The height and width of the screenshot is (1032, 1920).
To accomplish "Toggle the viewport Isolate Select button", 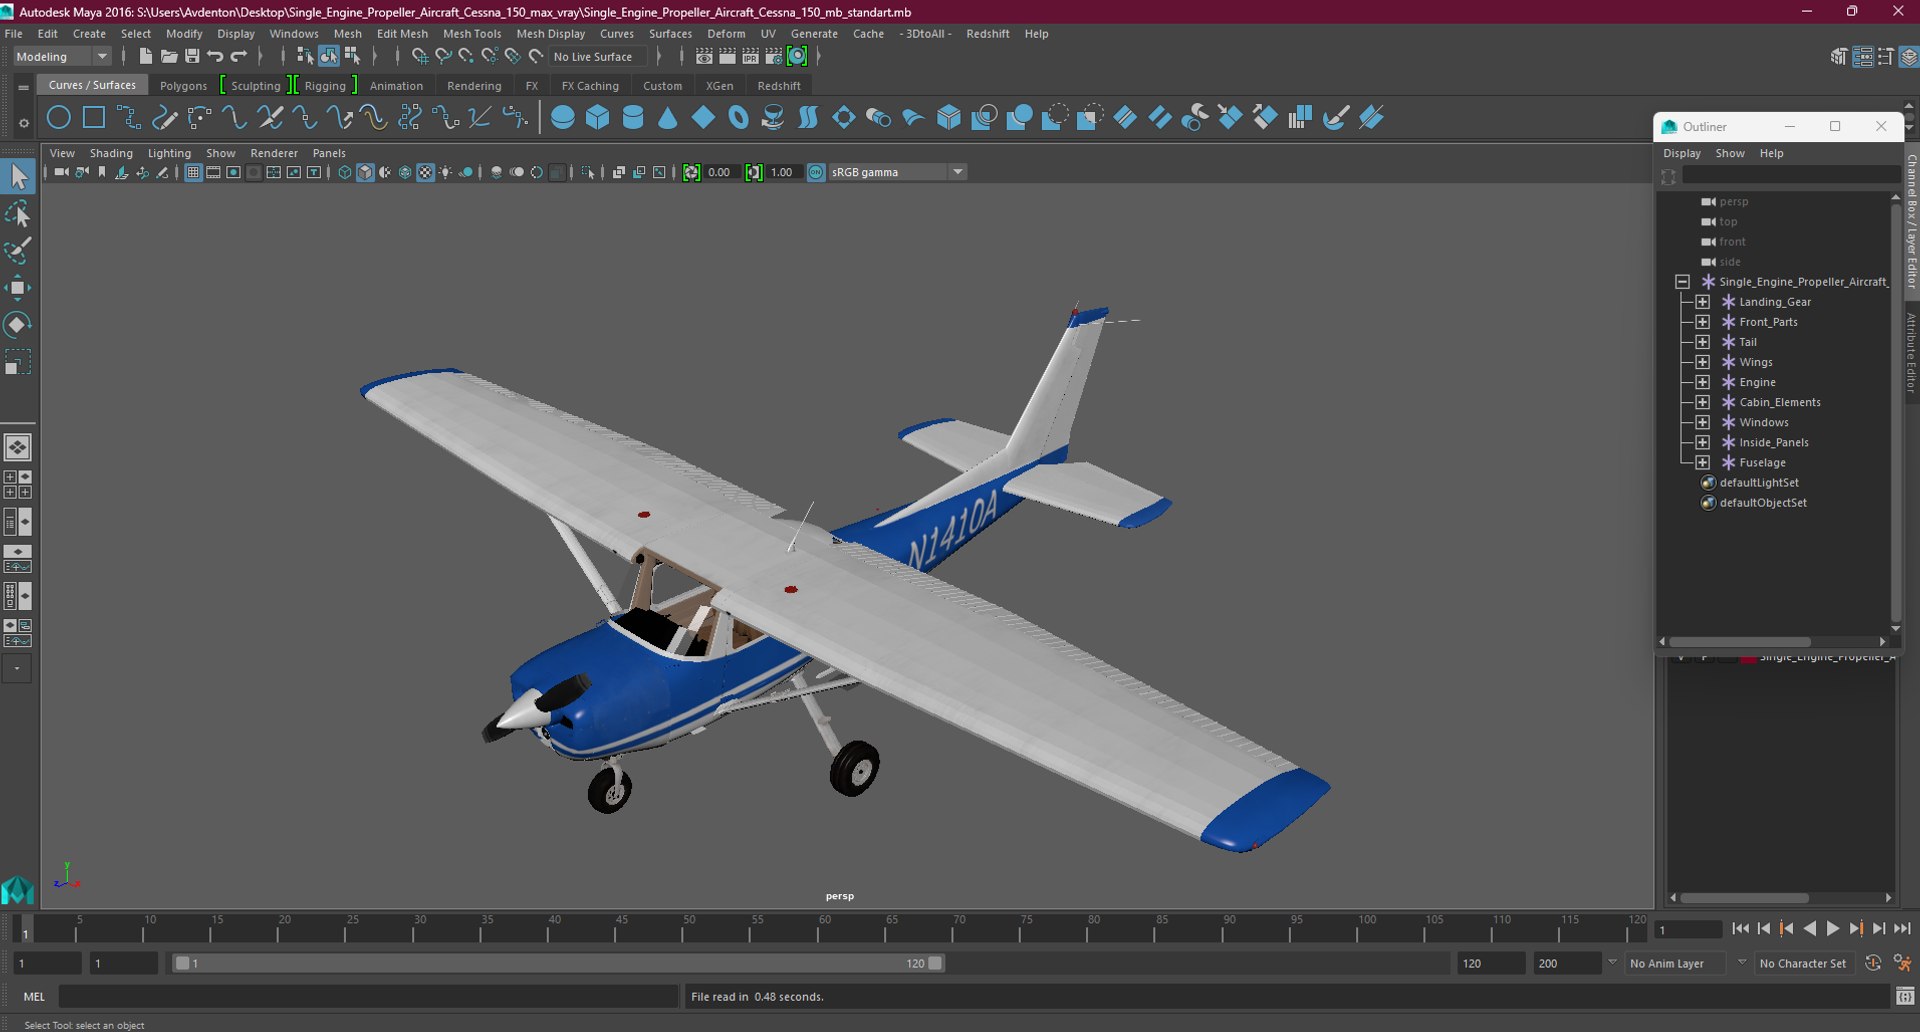I will tap(588, 172).
